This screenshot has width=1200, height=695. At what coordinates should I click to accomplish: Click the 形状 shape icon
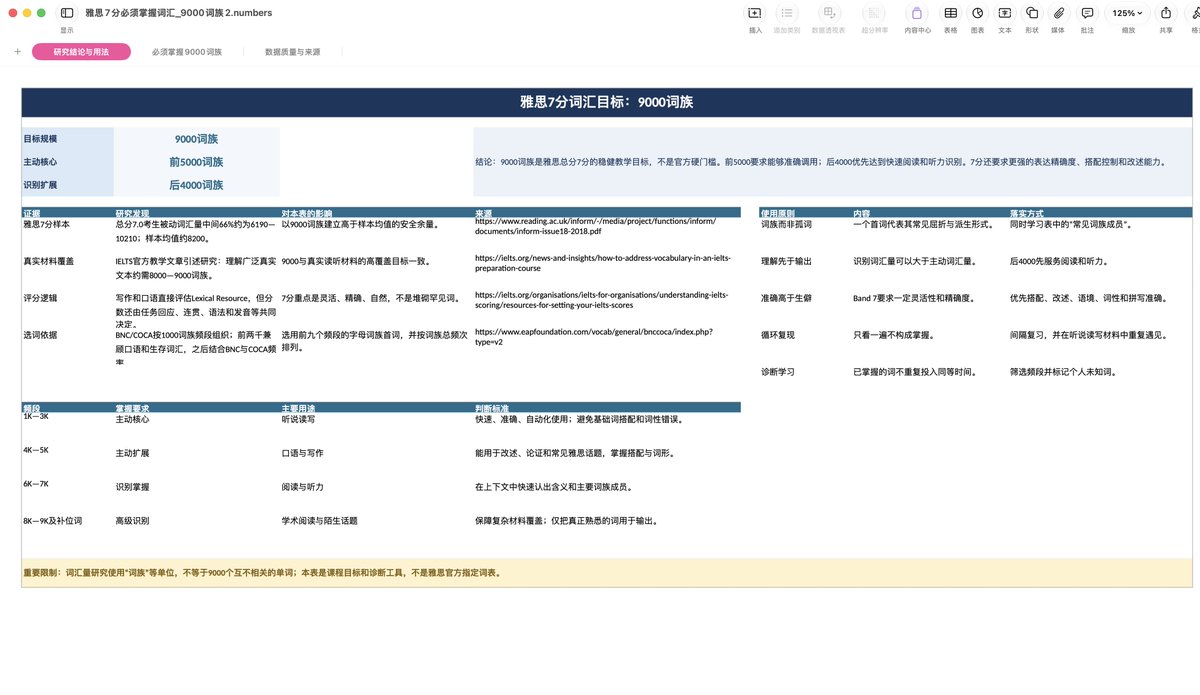[1031, 13]
